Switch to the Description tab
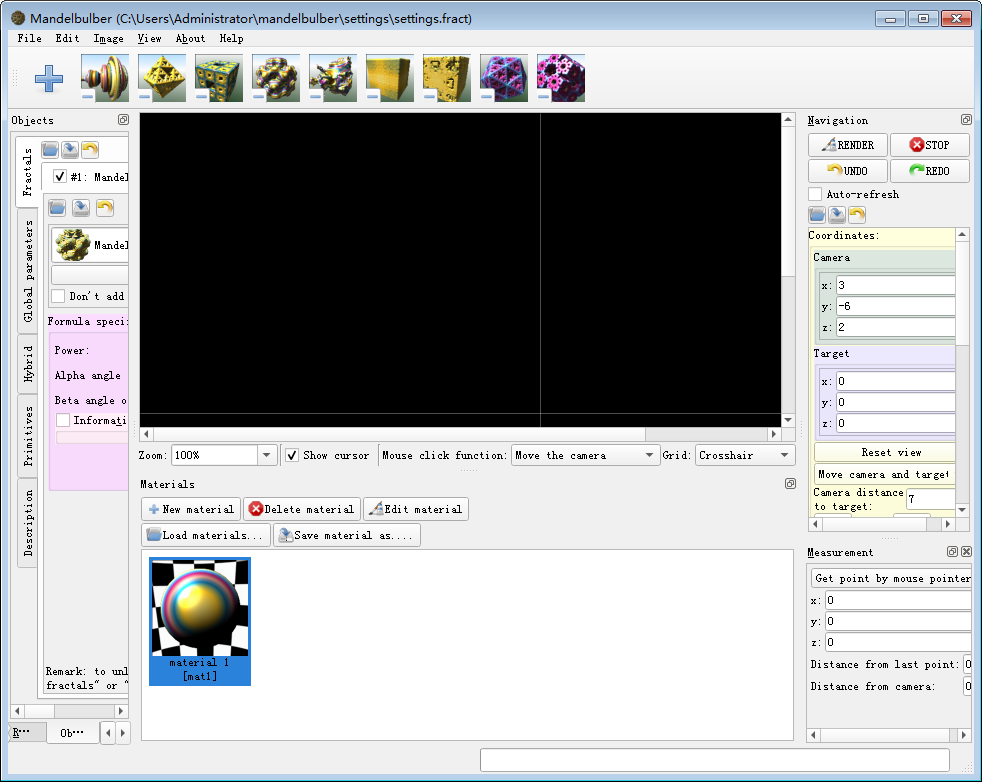The image size is (982, 782). tap(28, 523)
